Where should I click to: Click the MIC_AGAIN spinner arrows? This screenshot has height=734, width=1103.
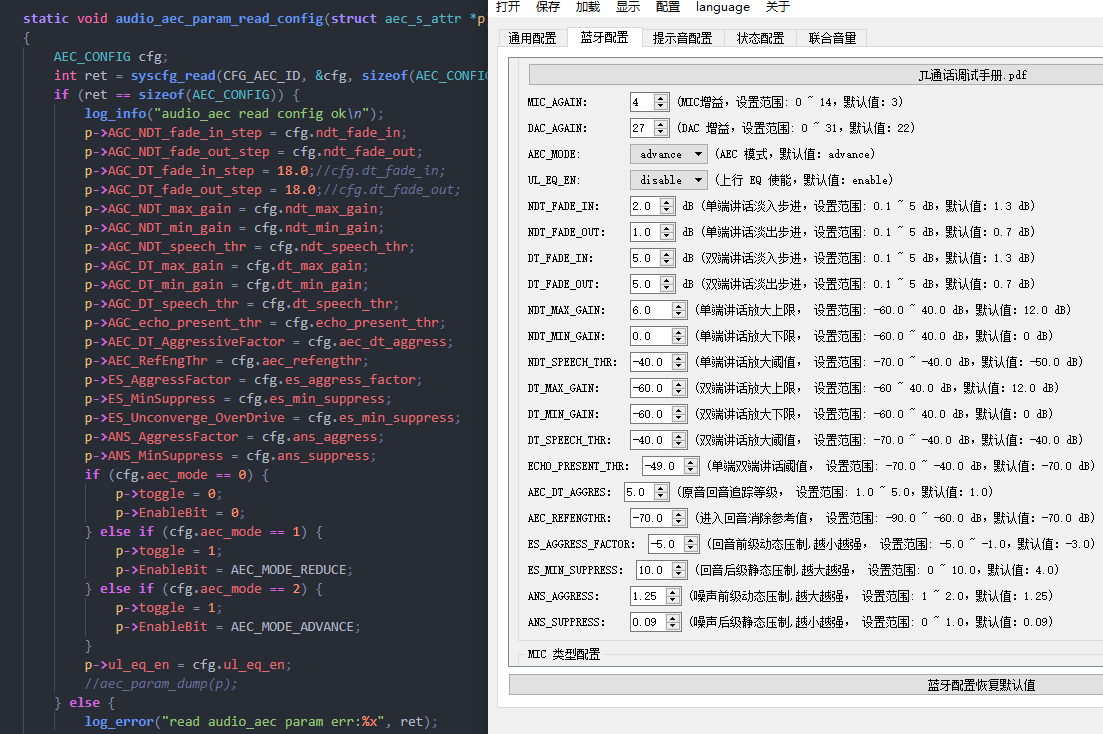(661, 102)
